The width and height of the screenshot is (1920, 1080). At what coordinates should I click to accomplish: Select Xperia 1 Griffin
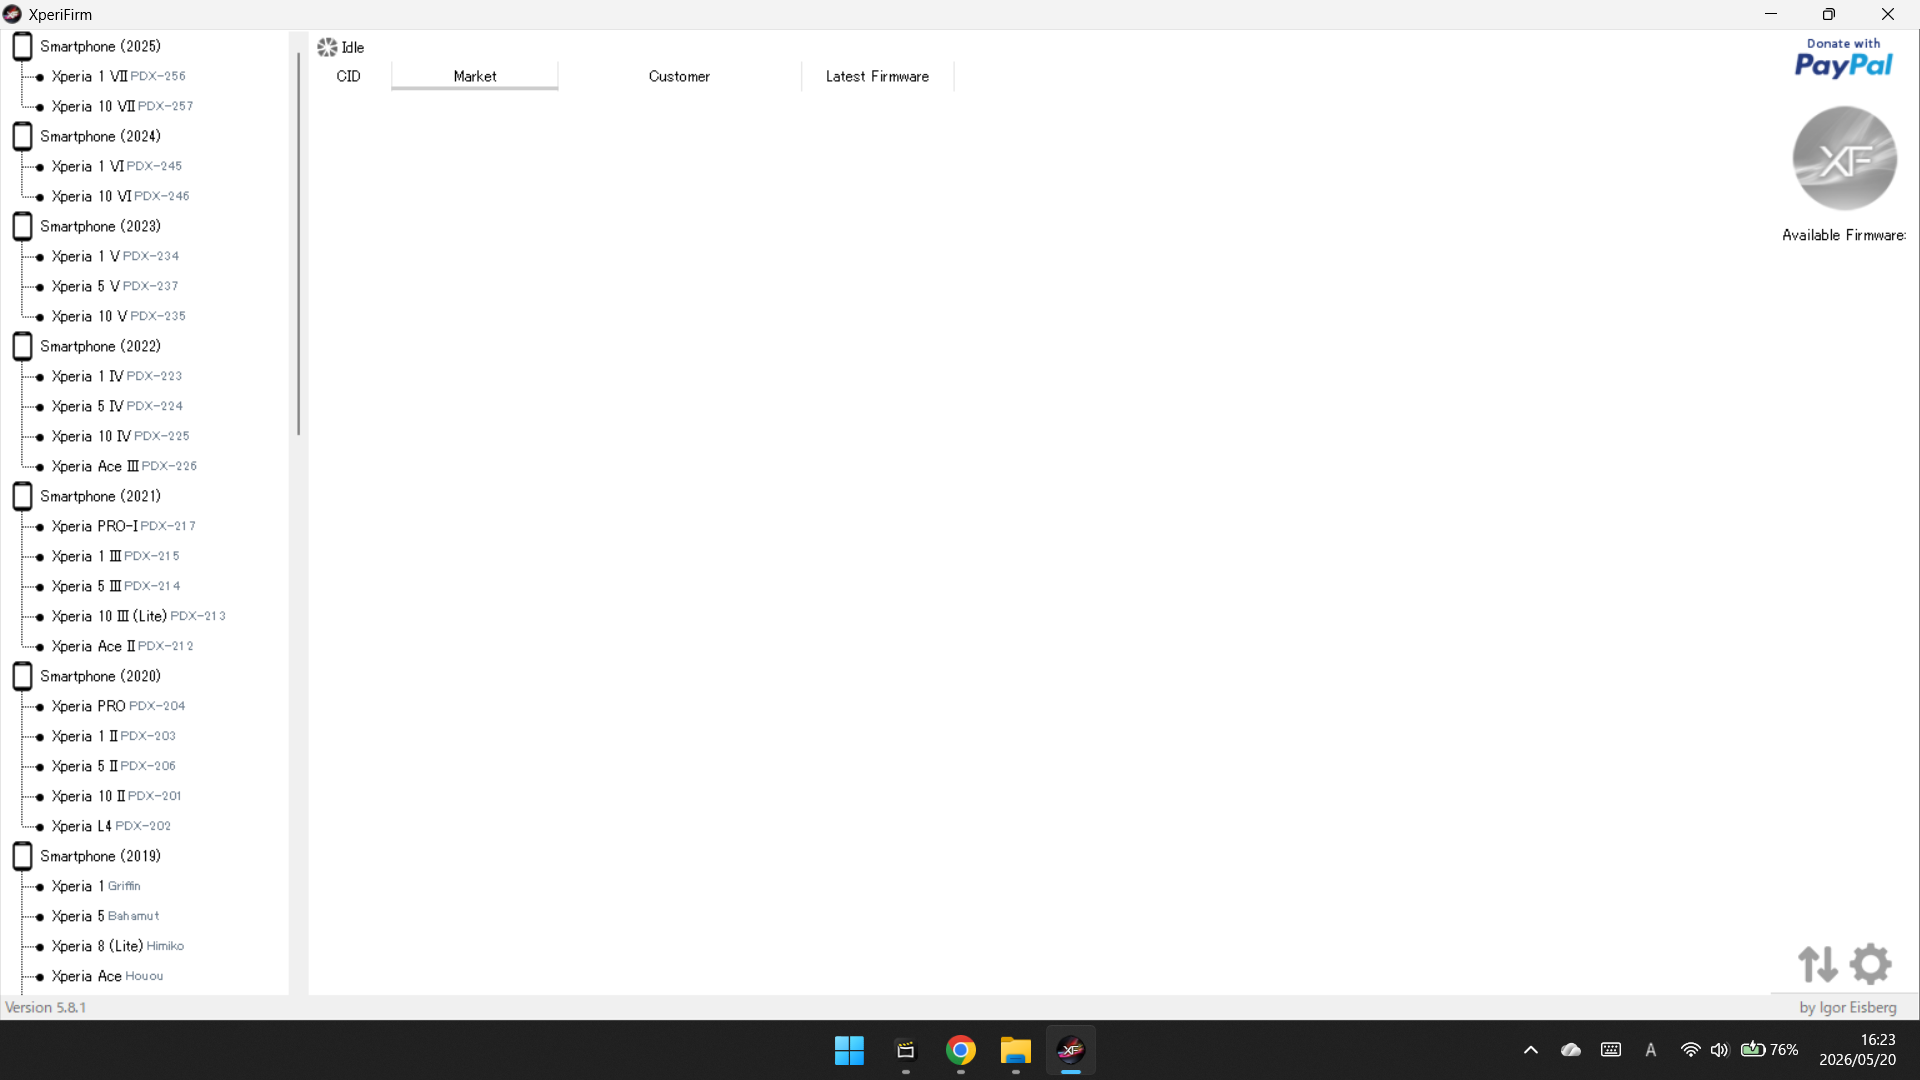click(x=96, y=886)
